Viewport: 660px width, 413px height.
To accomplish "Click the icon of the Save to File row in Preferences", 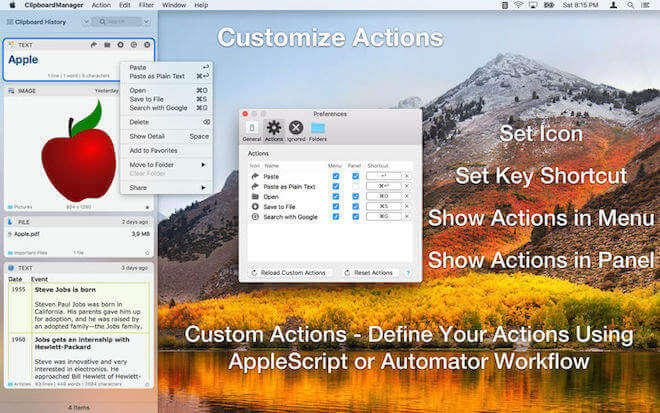I will pyautogui.click(x=255, y=206).
